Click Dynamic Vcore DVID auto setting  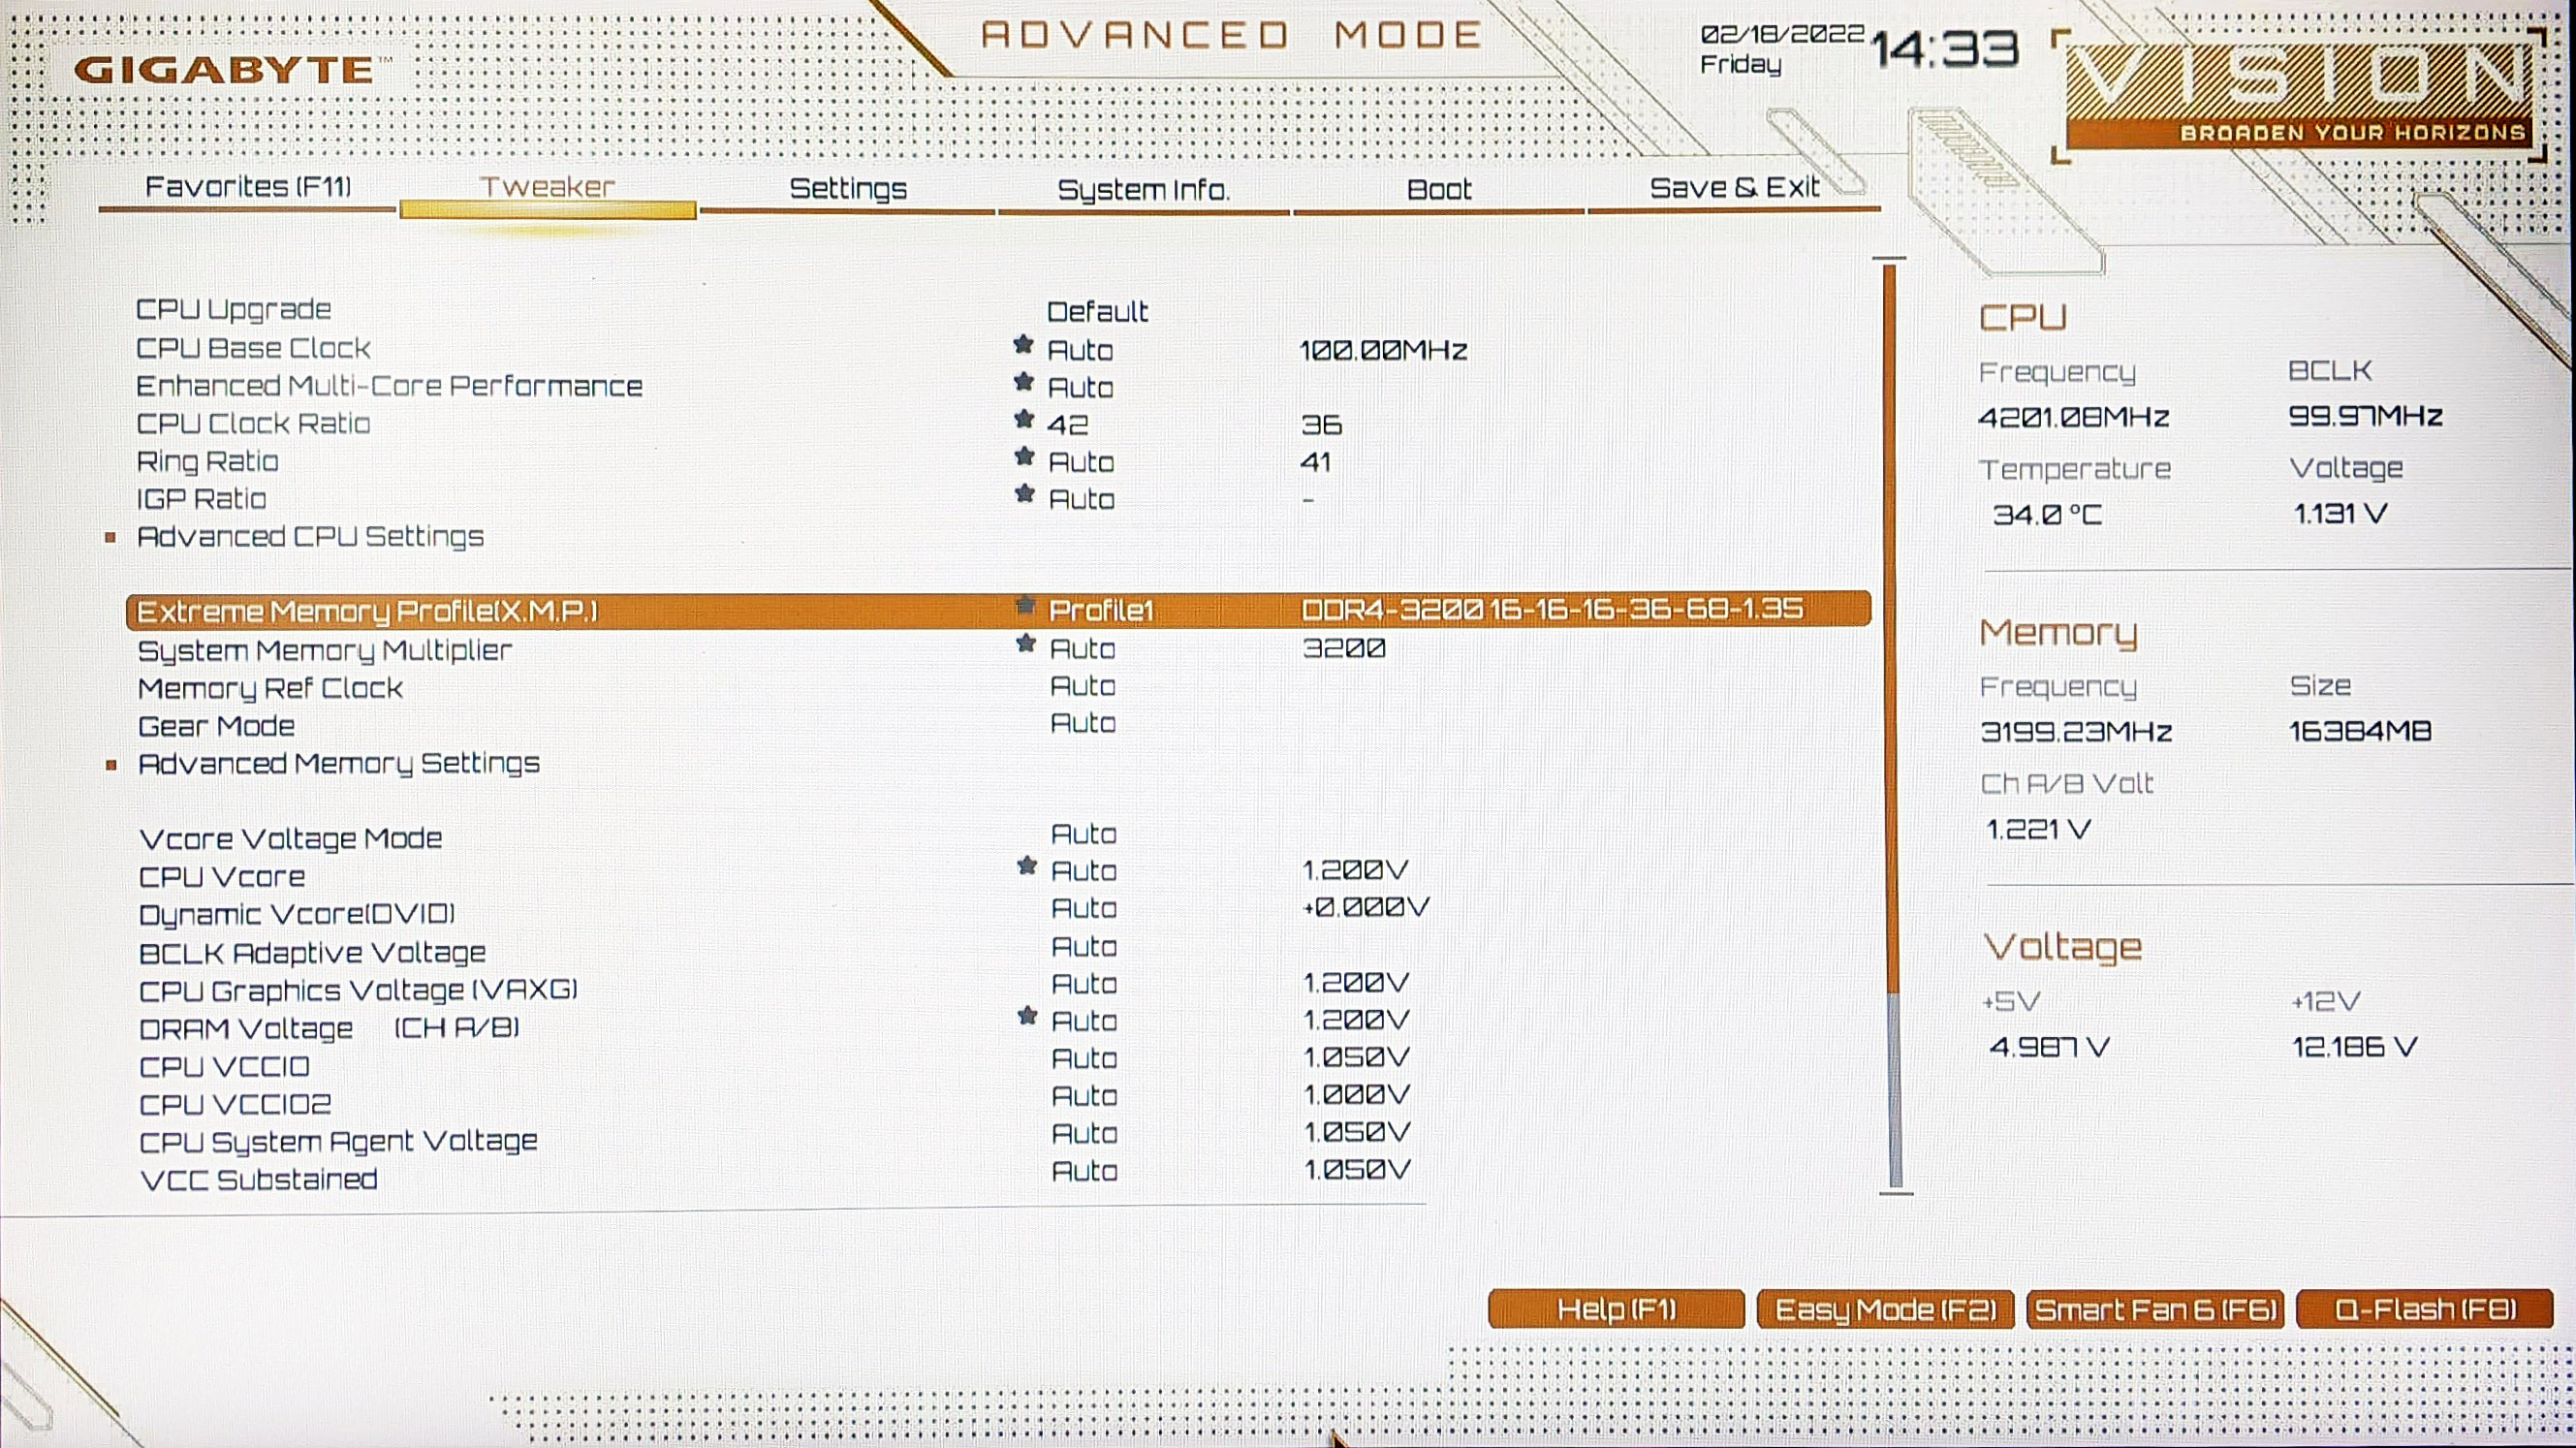pyautogui.click(x=1081, y=908)
